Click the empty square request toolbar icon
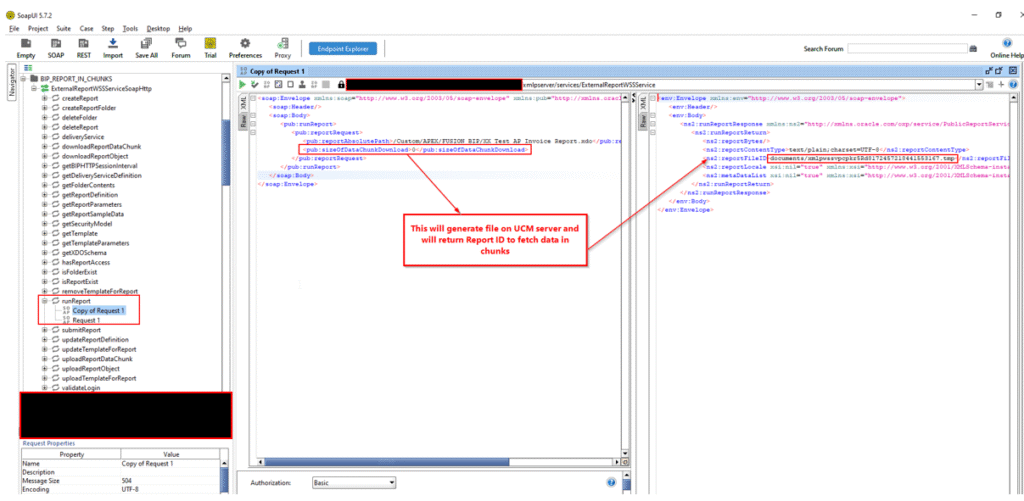Viewport: 1024px width, 501px height. 290,84
